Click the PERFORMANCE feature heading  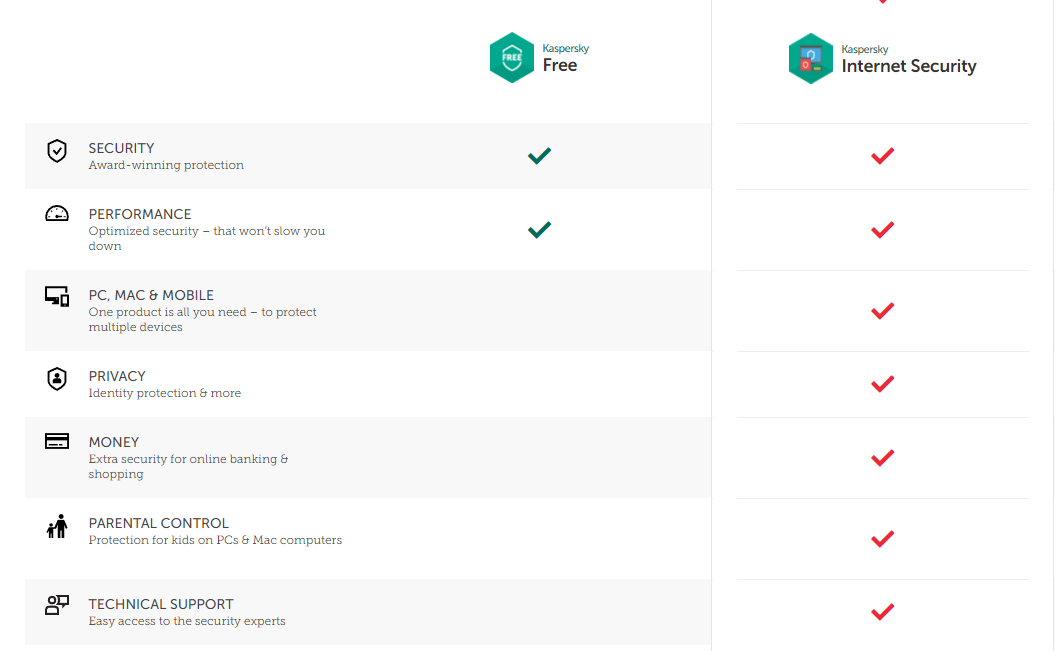(x=140, y=214)
